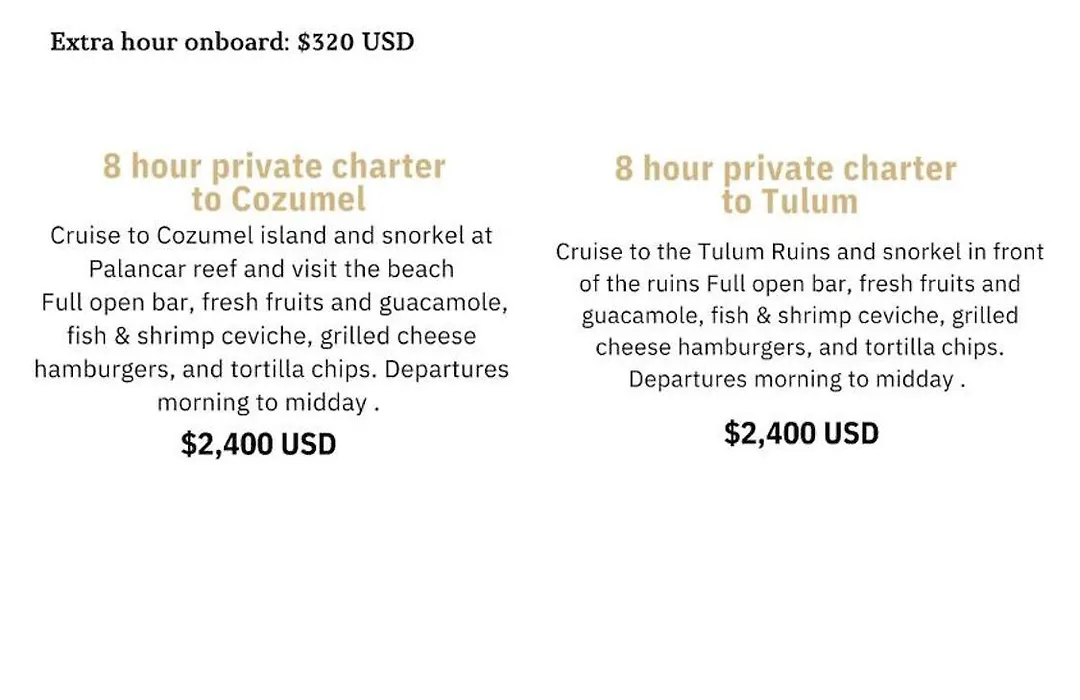1080x700 pixels.
Task: Click 'Full open bar, fresh fruits and guacamole' Cozumel line
Action: [x=274, y=302]
